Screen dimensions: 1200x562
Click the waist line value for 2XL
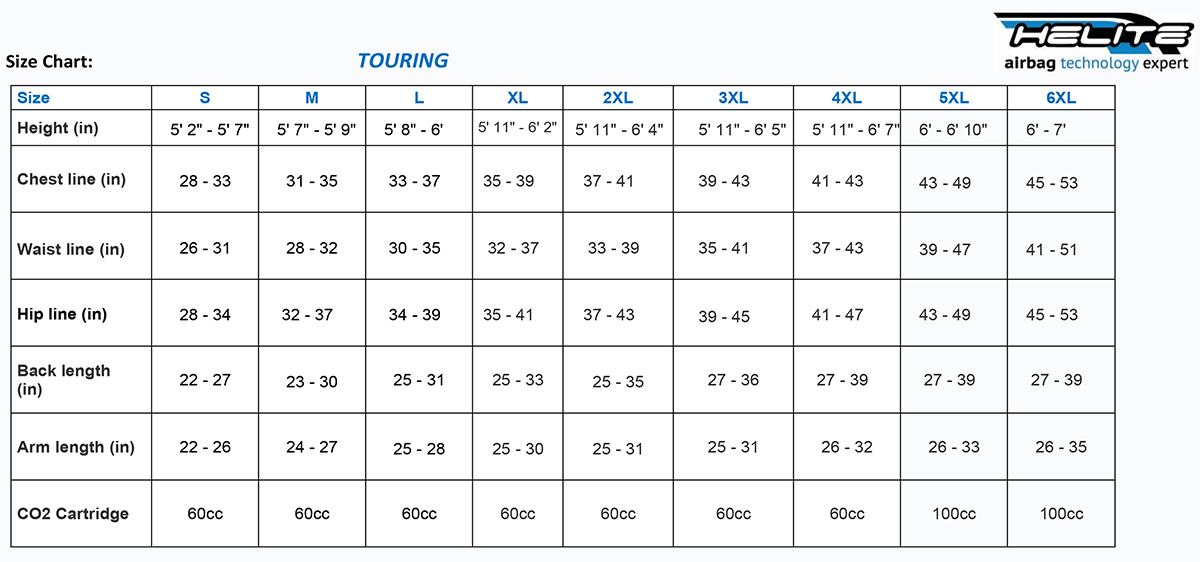614,248
